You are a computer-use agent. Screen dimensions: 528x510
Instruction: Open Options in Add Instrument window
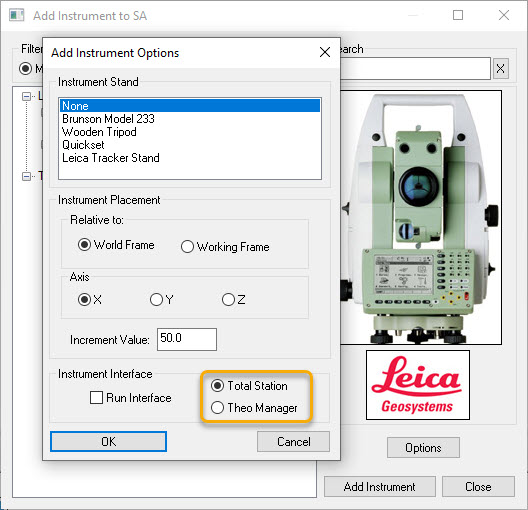point(423,448)
